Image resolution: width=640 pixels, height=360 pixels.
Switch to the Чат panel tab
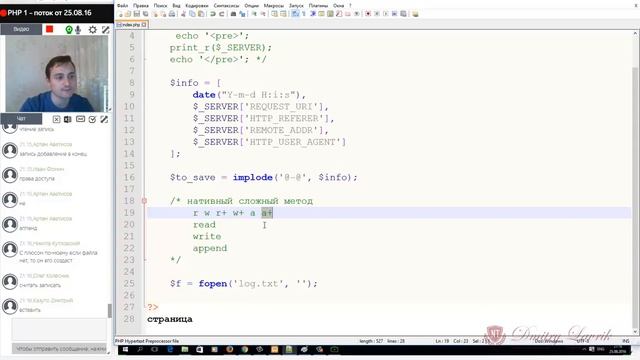[x=21, y=119]
